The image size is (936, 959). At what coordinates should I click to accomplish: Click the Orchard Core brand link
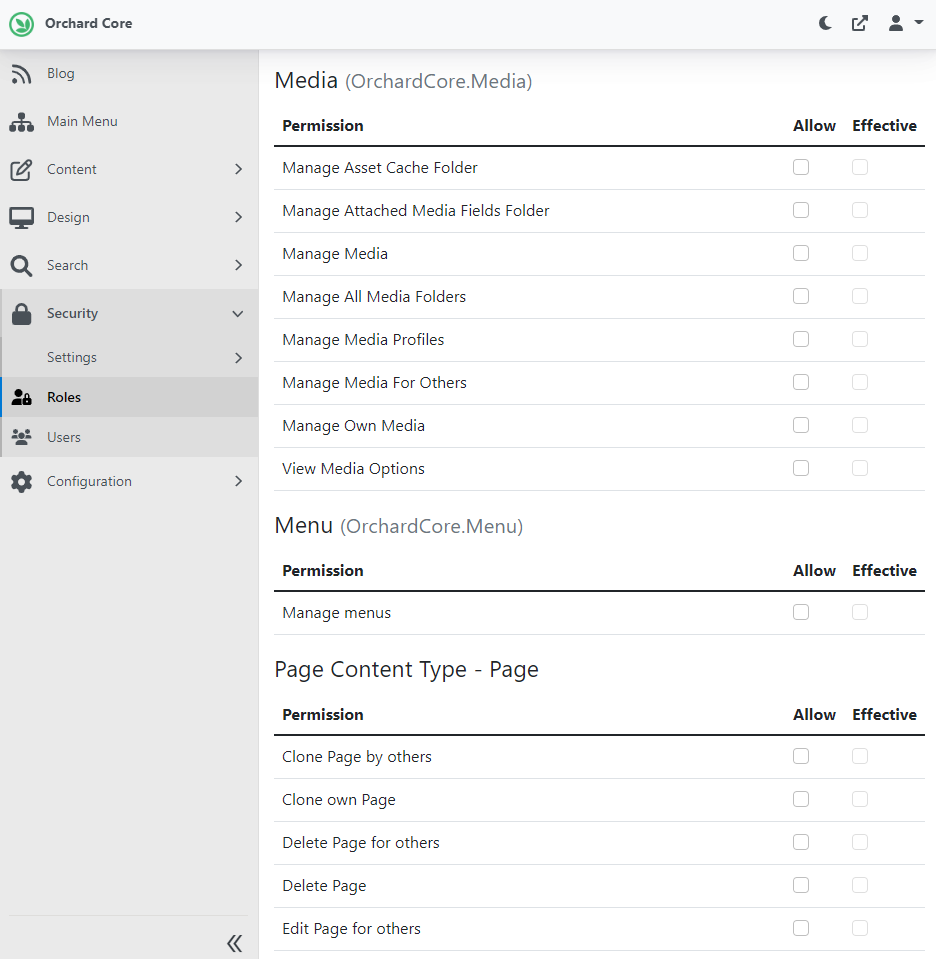pos(89,23)
